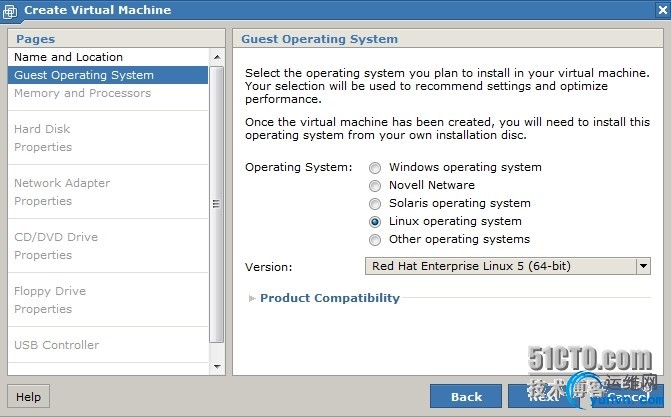
Task: Select Guest Operating System page
Action: click(84, 75)
